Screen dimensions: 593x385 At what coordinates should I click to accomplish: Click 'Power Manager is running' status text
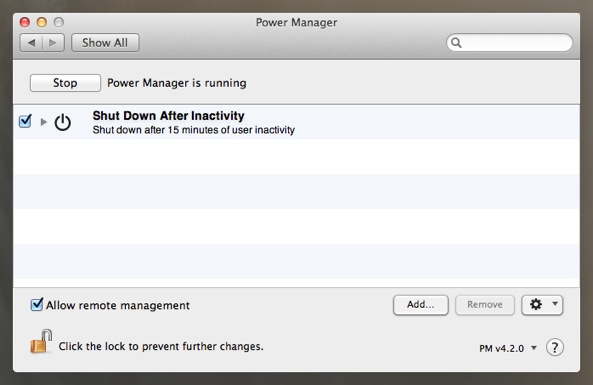tap(177, 83)
